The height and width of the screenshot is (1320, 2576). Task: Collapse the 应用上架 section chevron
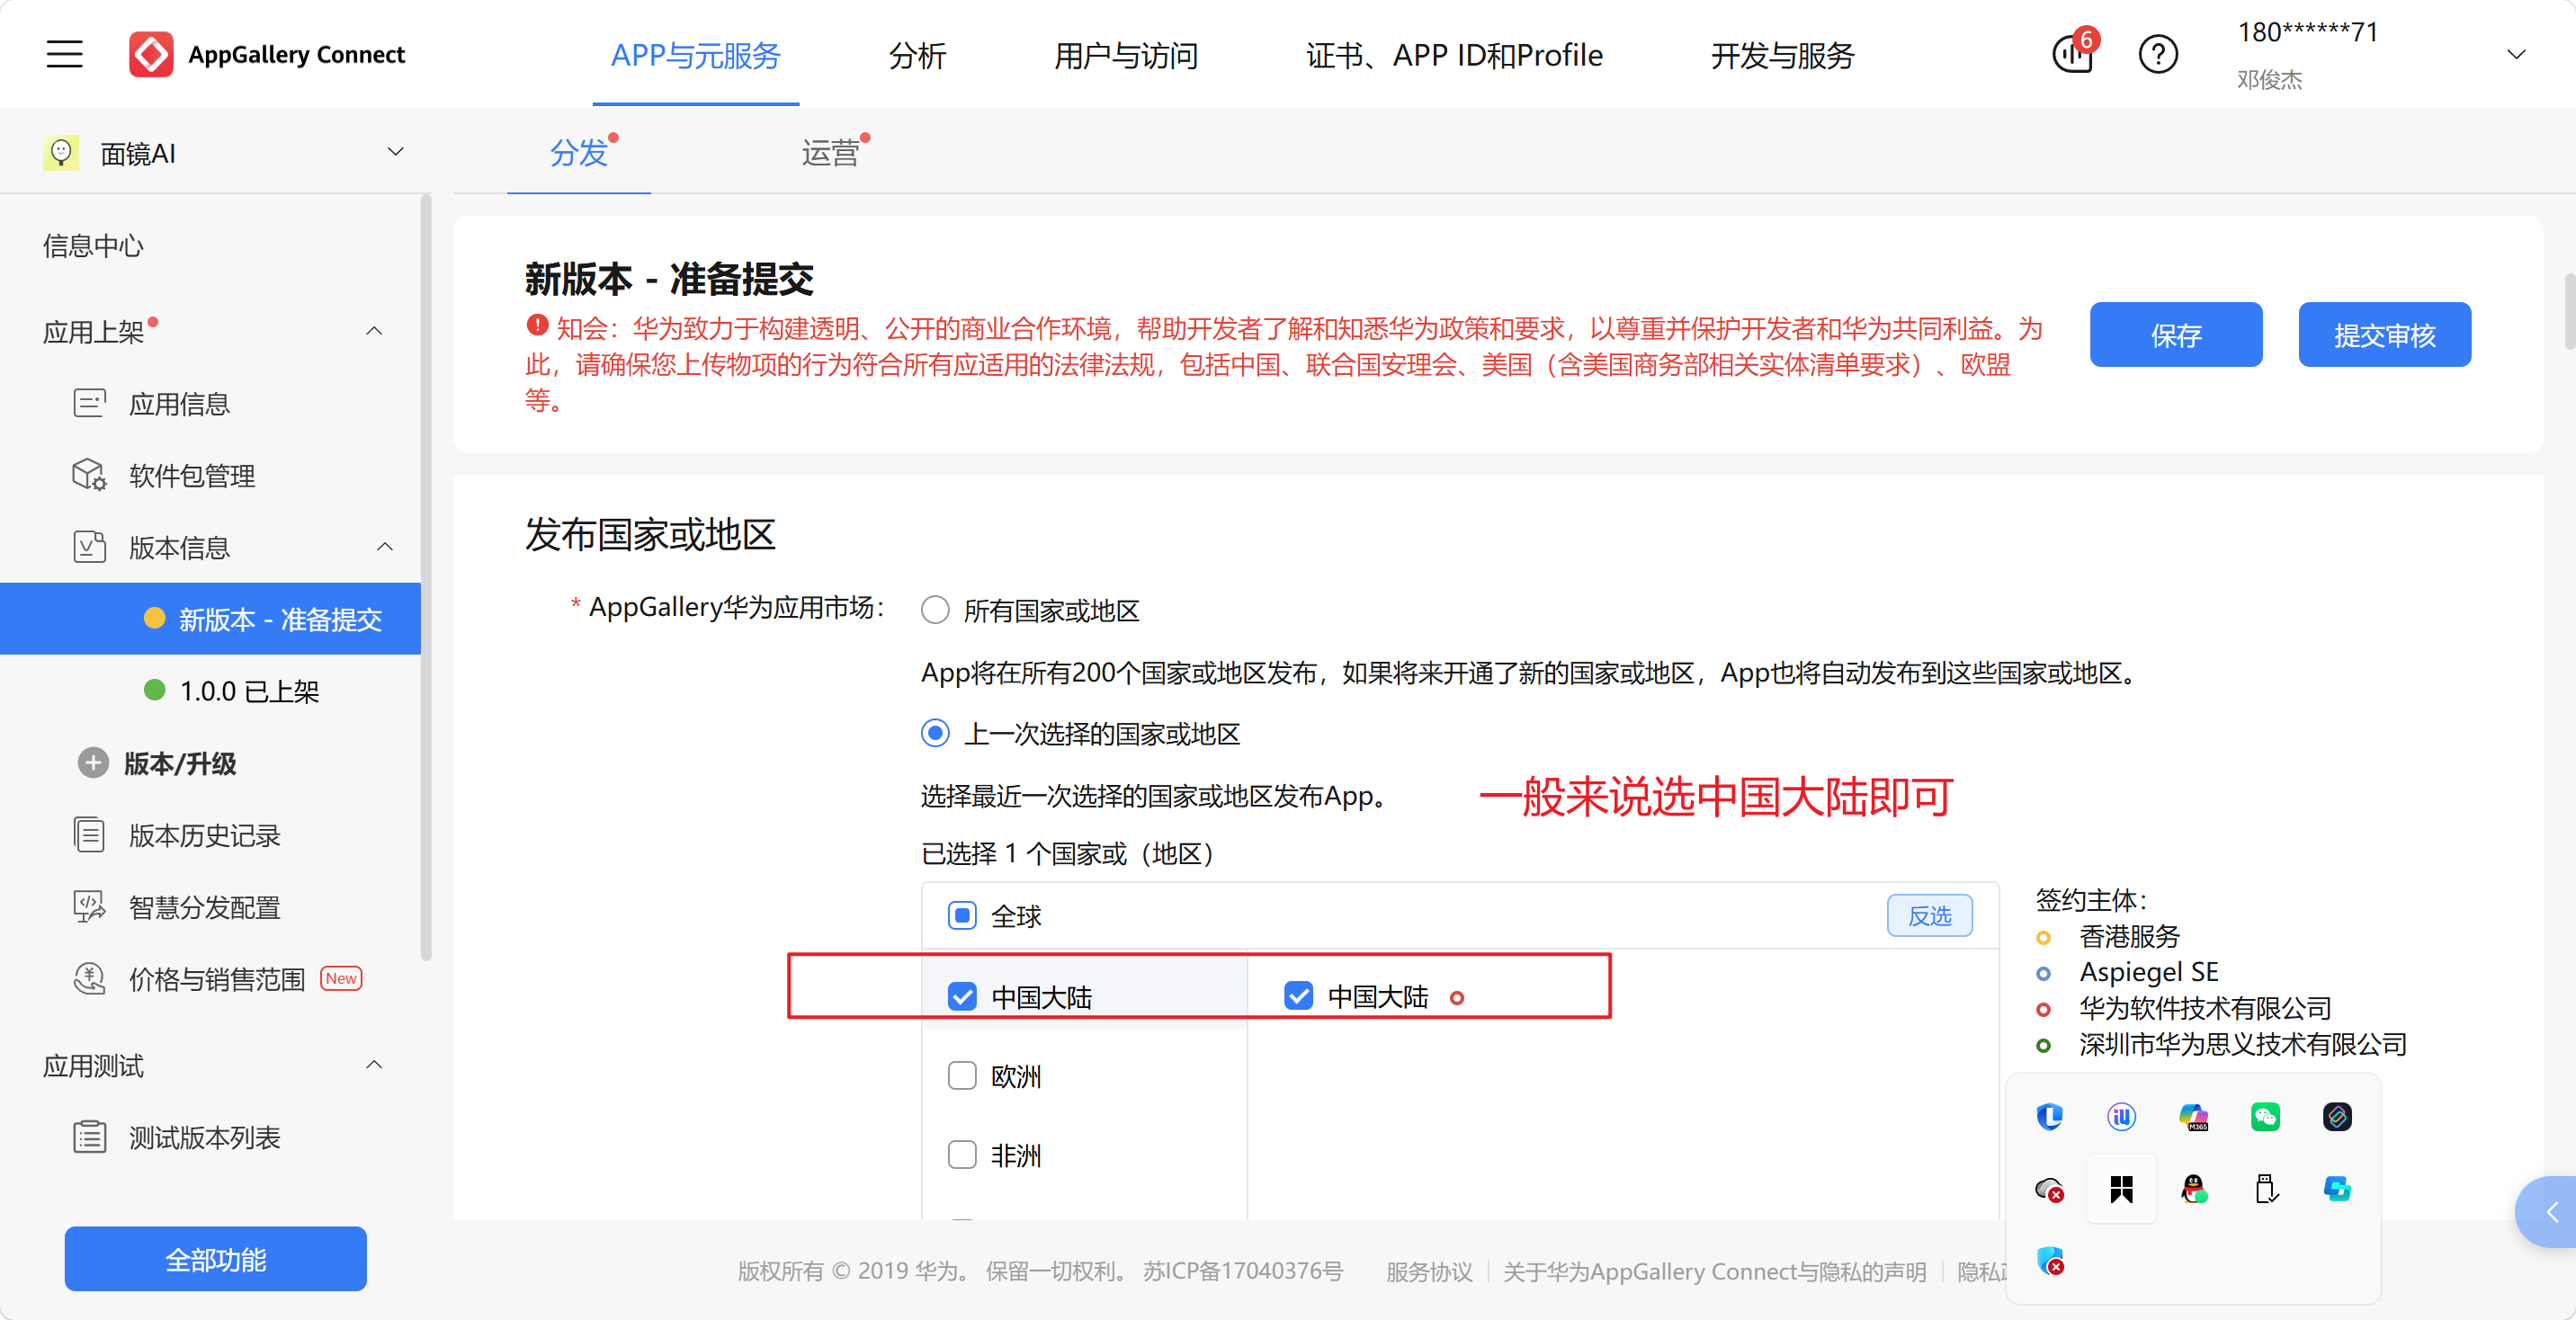click(374, 331)
